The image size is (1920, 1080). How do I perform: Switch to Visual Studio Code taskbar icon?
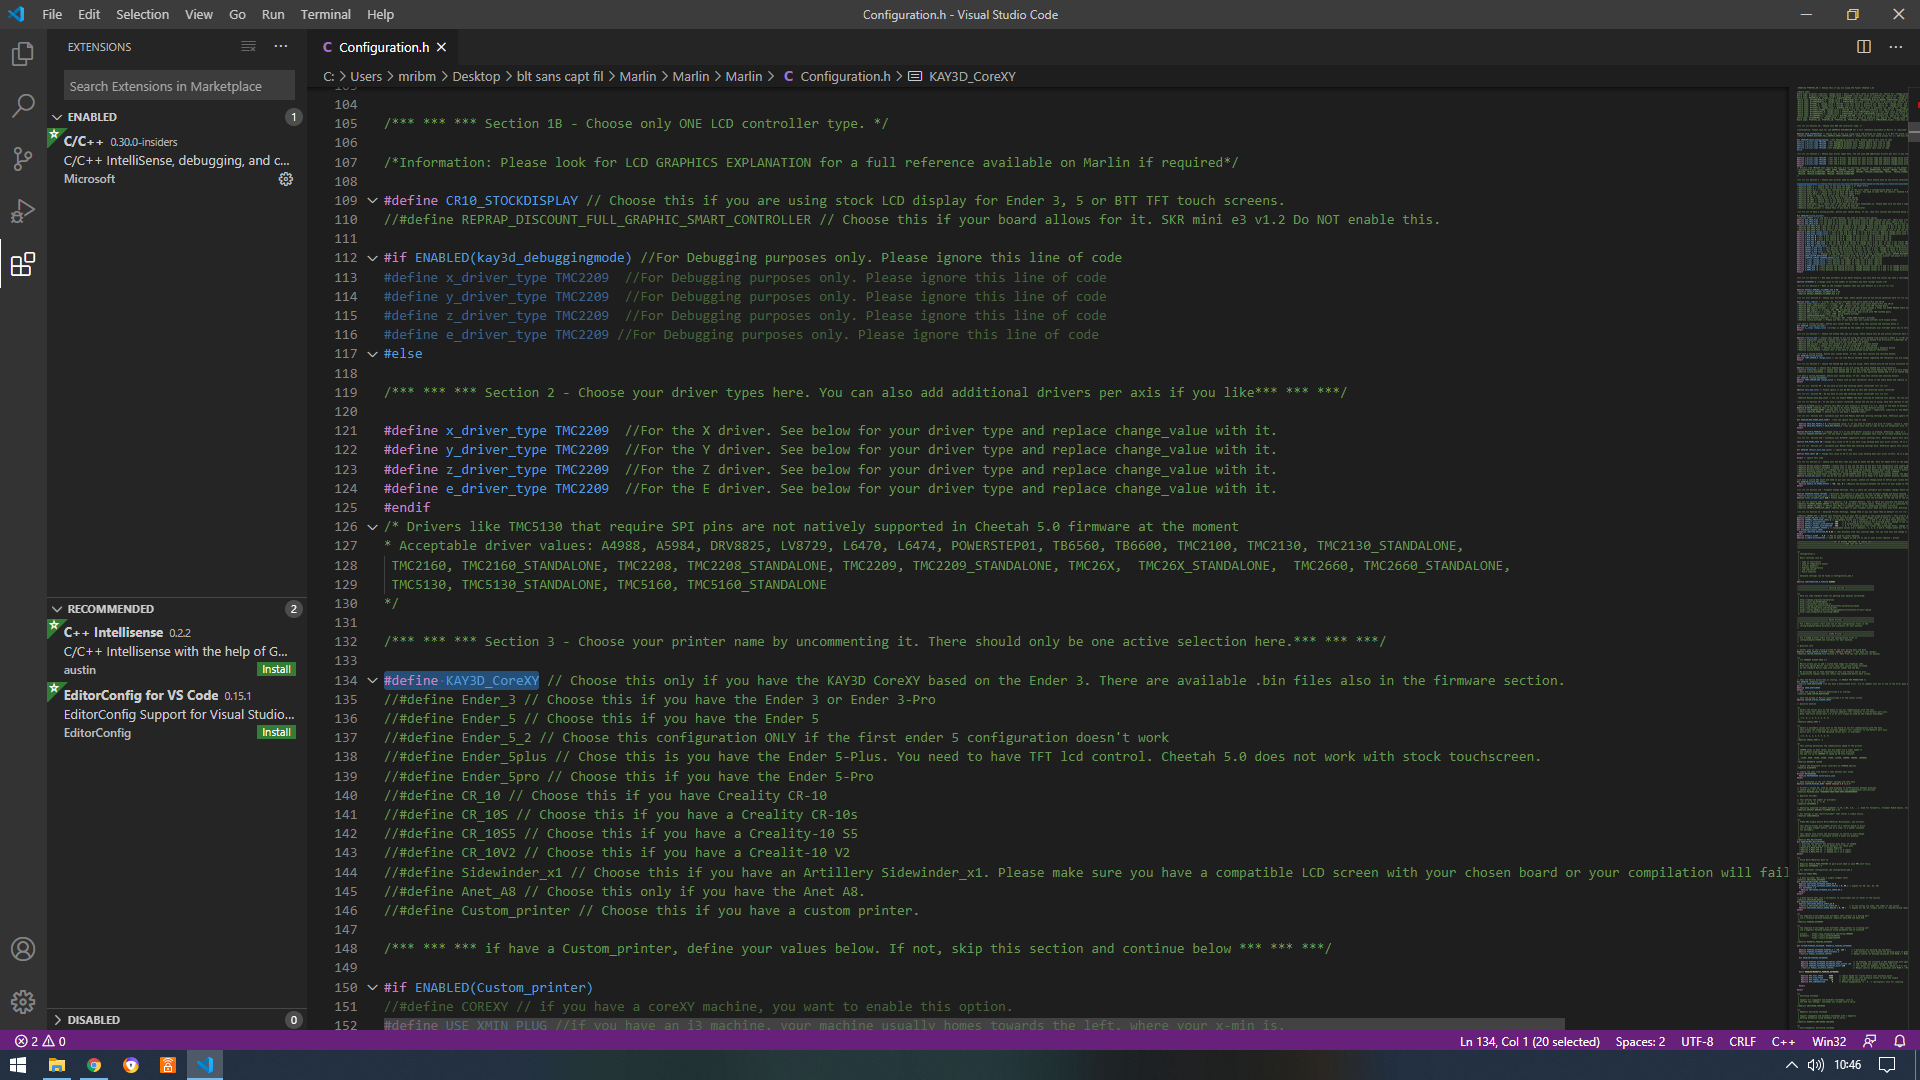click(205, 1065)
